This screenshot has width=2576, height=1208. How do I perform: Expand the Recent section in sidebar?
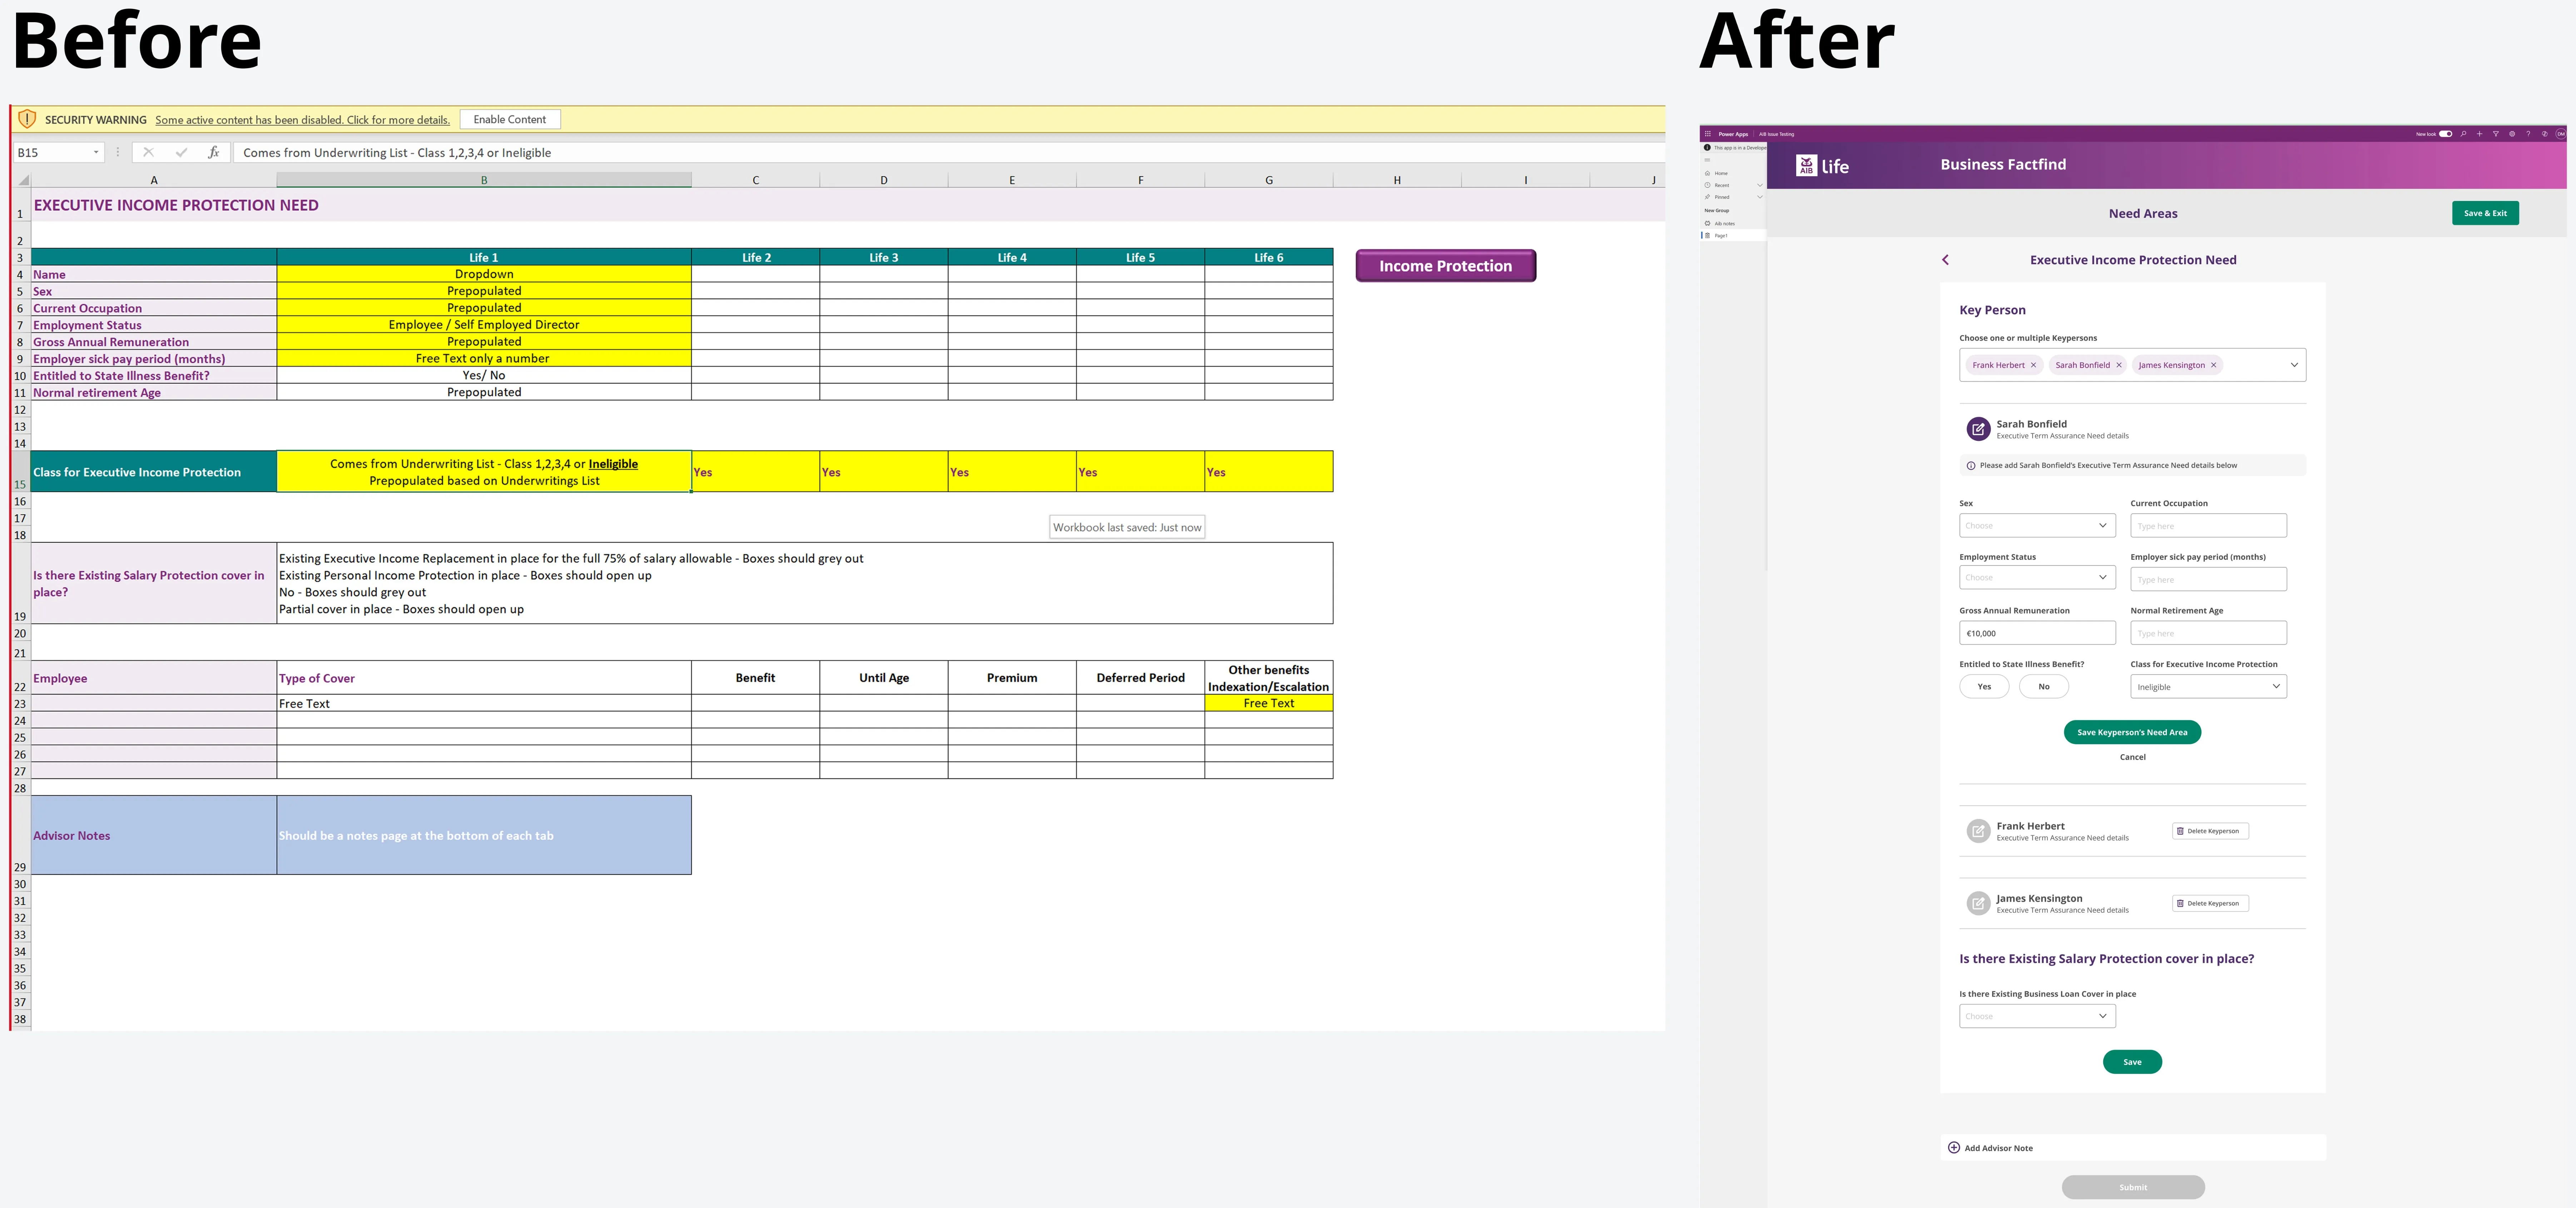[x=1760, y=185]
